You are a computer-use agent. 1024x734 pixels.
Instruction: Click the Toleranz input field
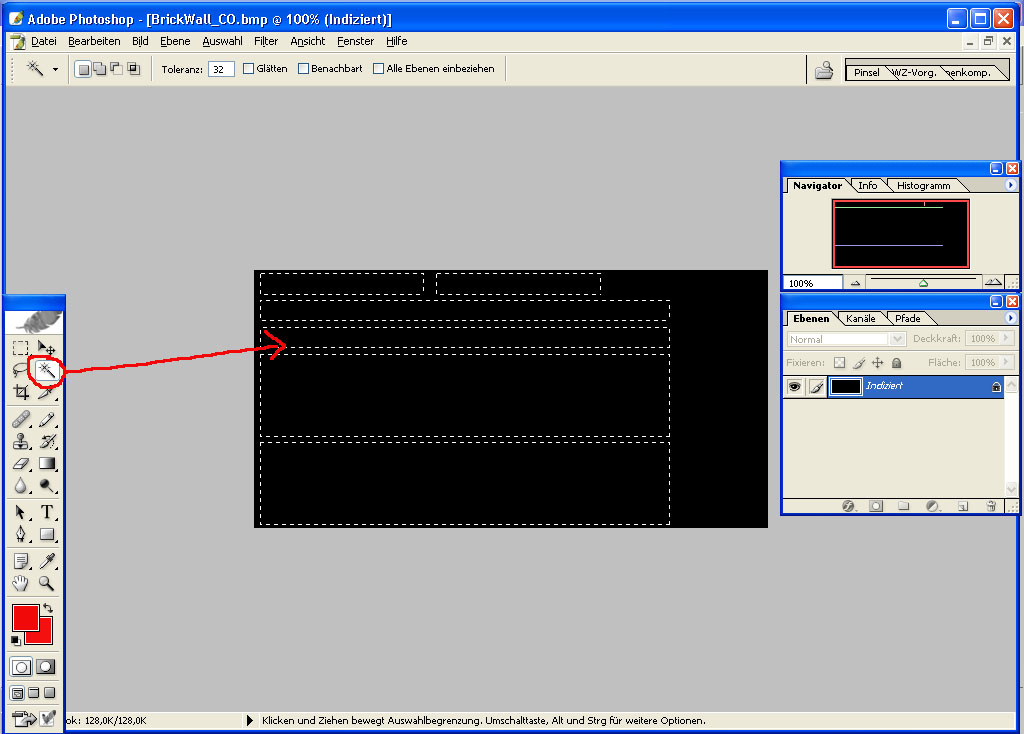tap(221, 69)
